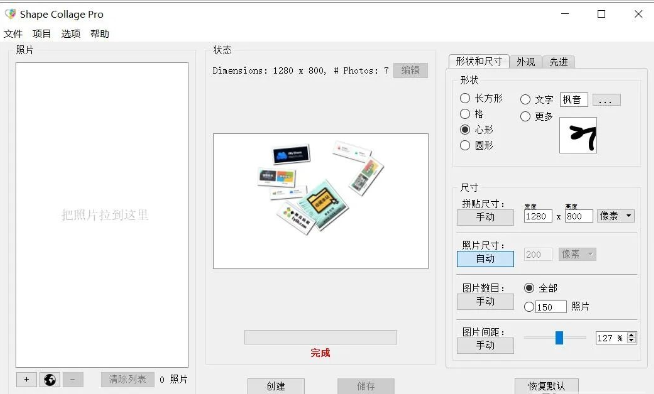Toggle the 手动 button under 拼贴尺寸
The image size is (654, 394).
coord(485,217)
